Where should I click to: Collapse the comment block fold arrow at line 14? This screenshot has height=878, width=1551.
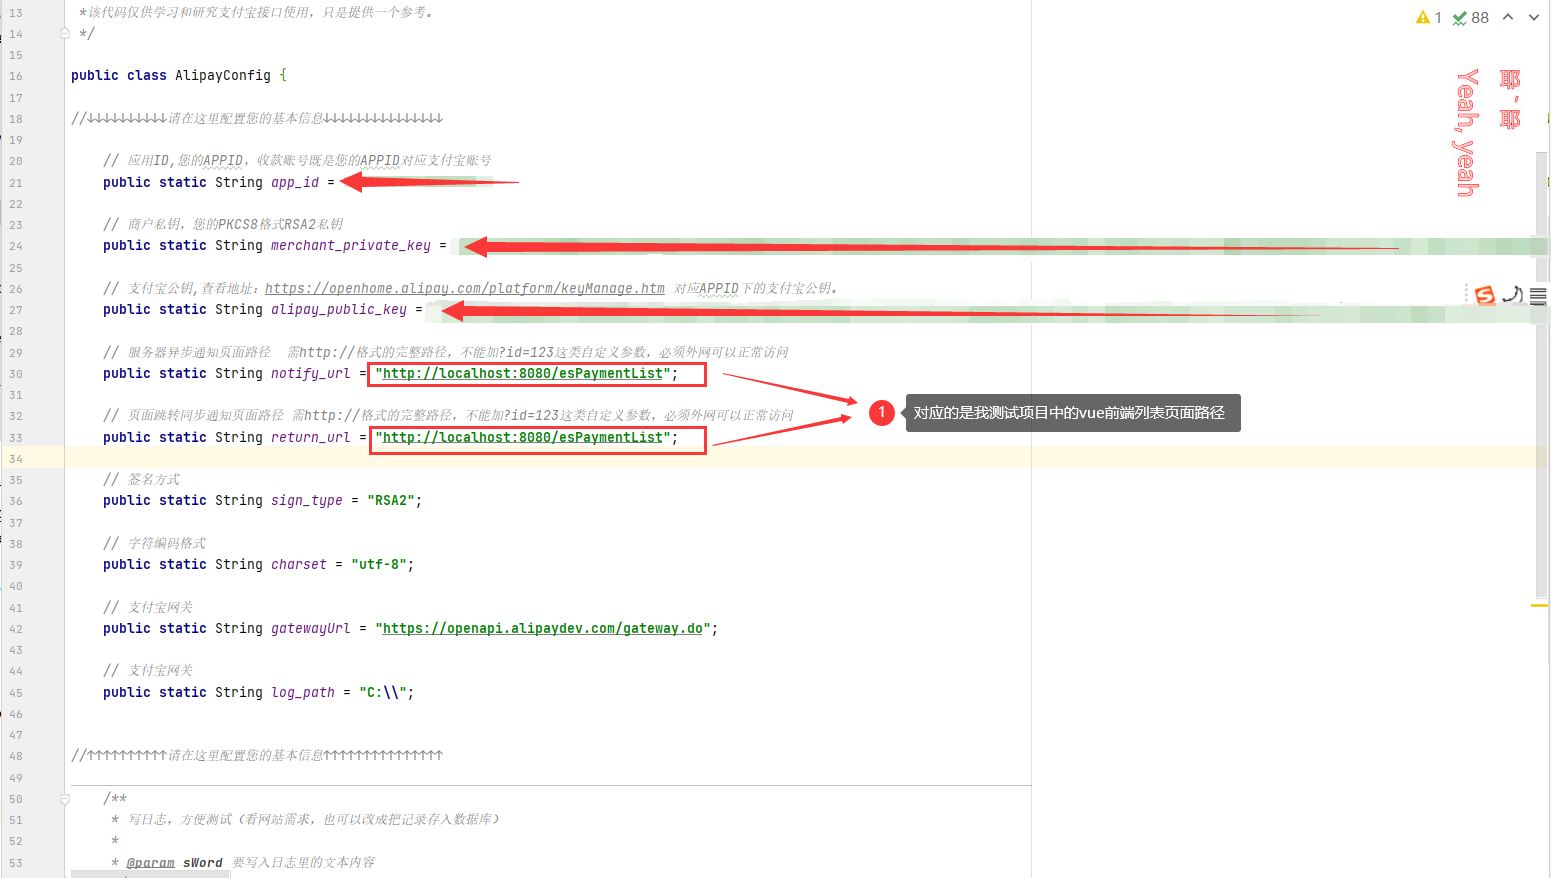[x=64, y=33]
